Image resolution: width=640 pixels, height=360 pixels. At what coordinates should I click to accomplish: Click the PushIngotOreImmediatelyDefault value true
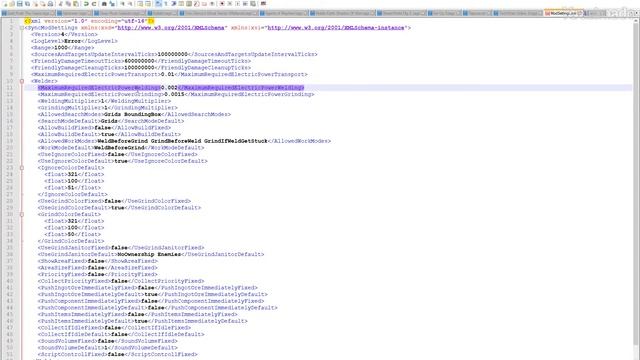click(x=151, y=294)
